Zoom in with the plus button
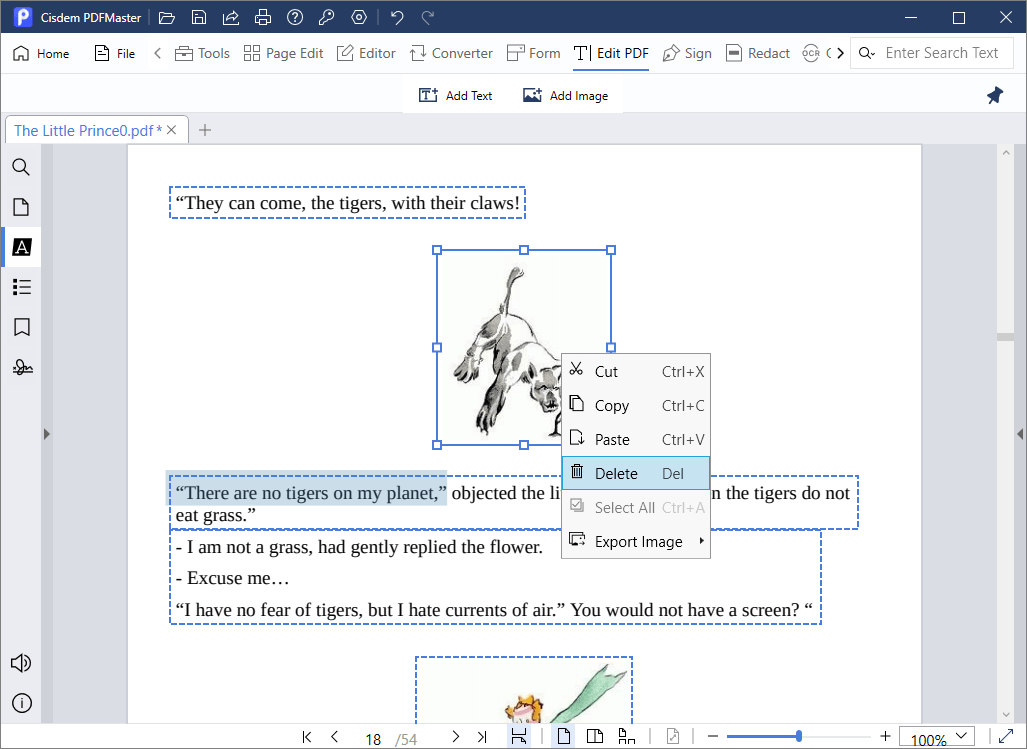Image resolution: width=1027 pixels, height=749 pixels. point(886,737)
